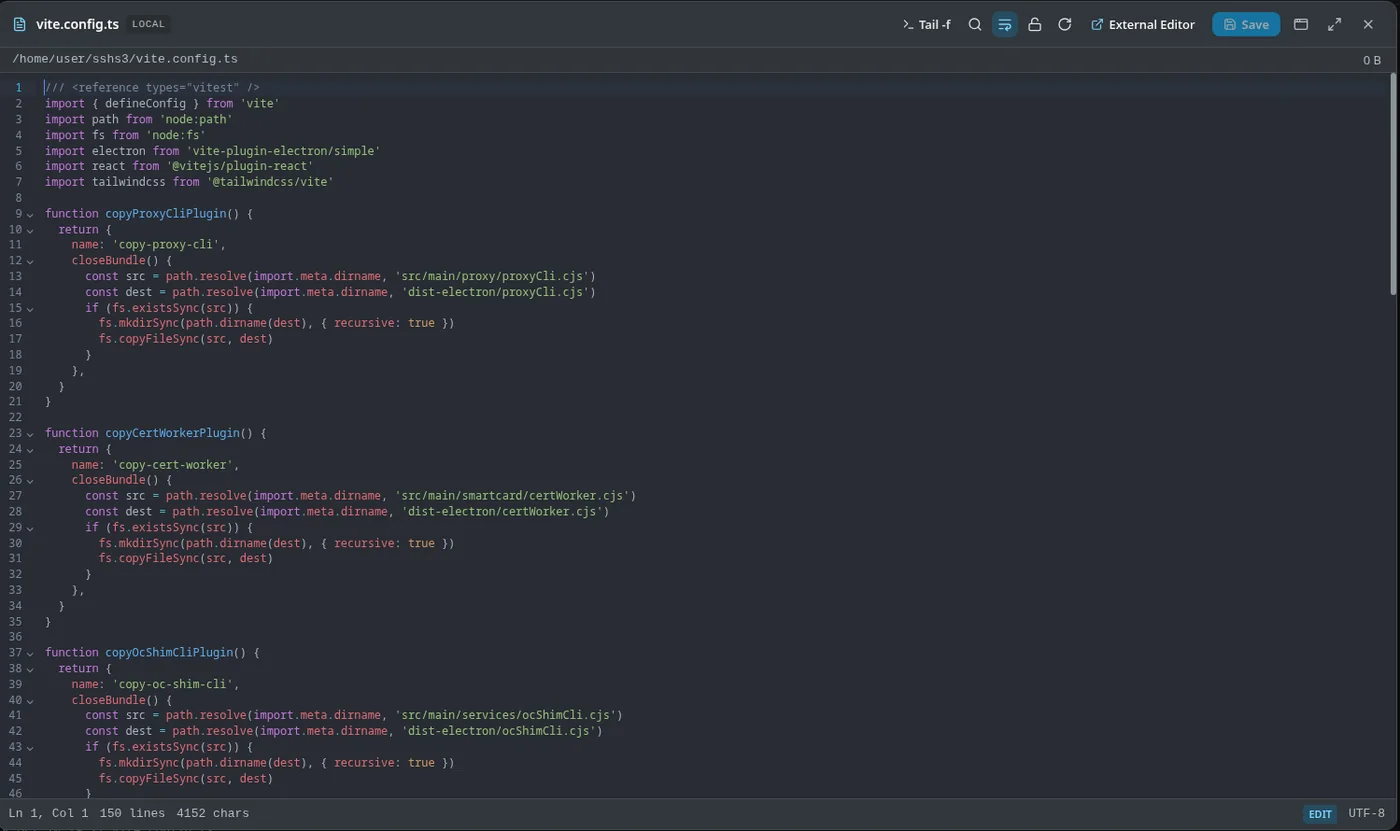Click the window mode icon next to Save
Screen dimensions: 1400x831
[1300, 24]
